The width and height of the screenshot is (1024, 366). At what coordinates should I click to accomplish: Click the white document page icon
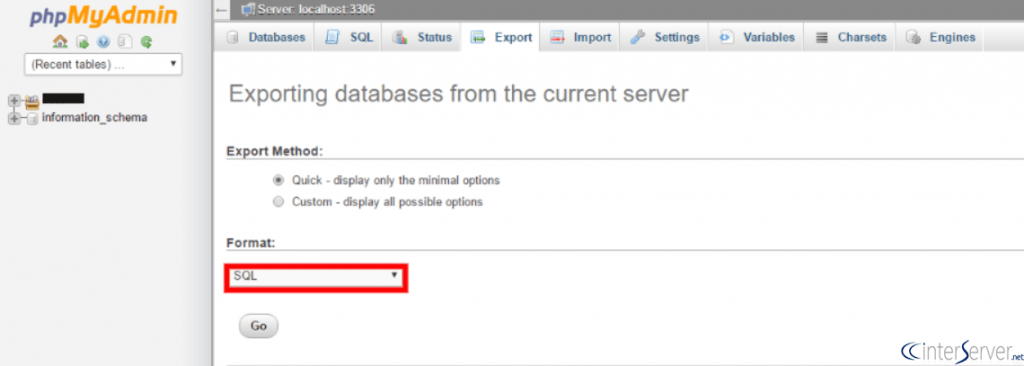125,42
